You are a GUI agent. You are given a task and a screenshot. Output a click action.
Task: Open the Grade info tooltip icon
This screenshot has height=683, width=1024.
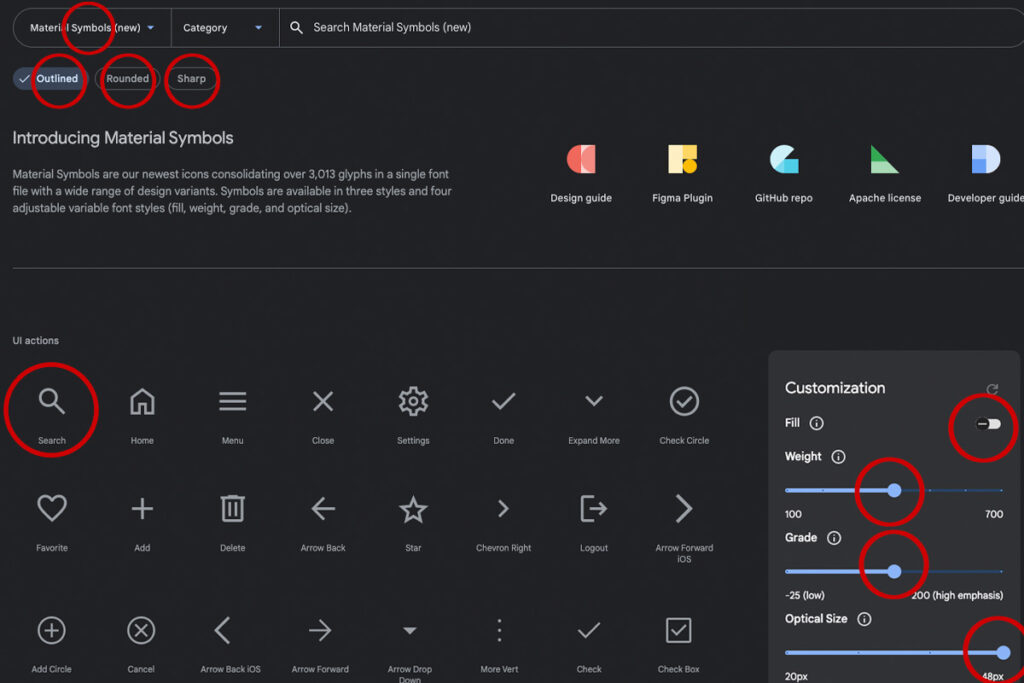pos(834,537)
